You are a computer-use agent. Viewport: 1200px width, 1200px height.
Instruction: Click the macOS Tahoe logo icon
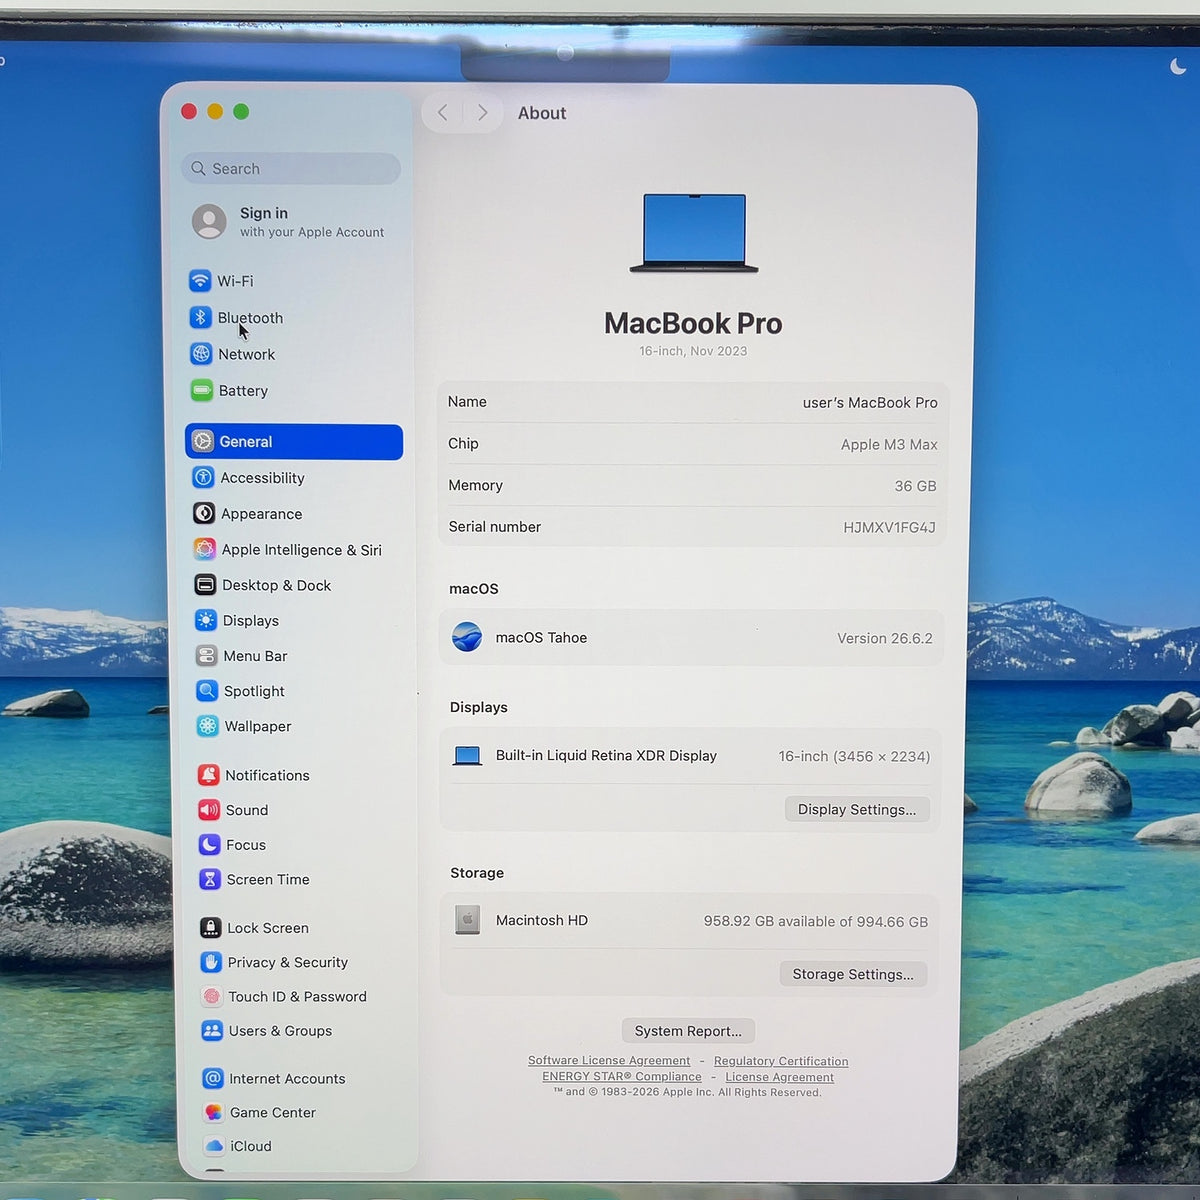467,636
